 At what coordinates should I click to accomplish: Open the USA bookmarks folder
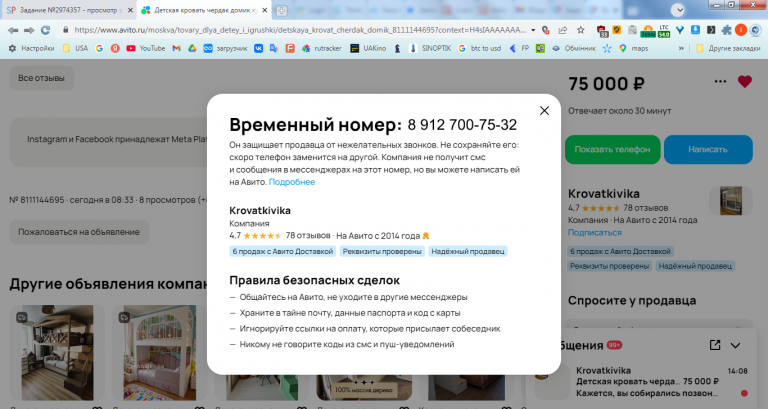(75, 48)
